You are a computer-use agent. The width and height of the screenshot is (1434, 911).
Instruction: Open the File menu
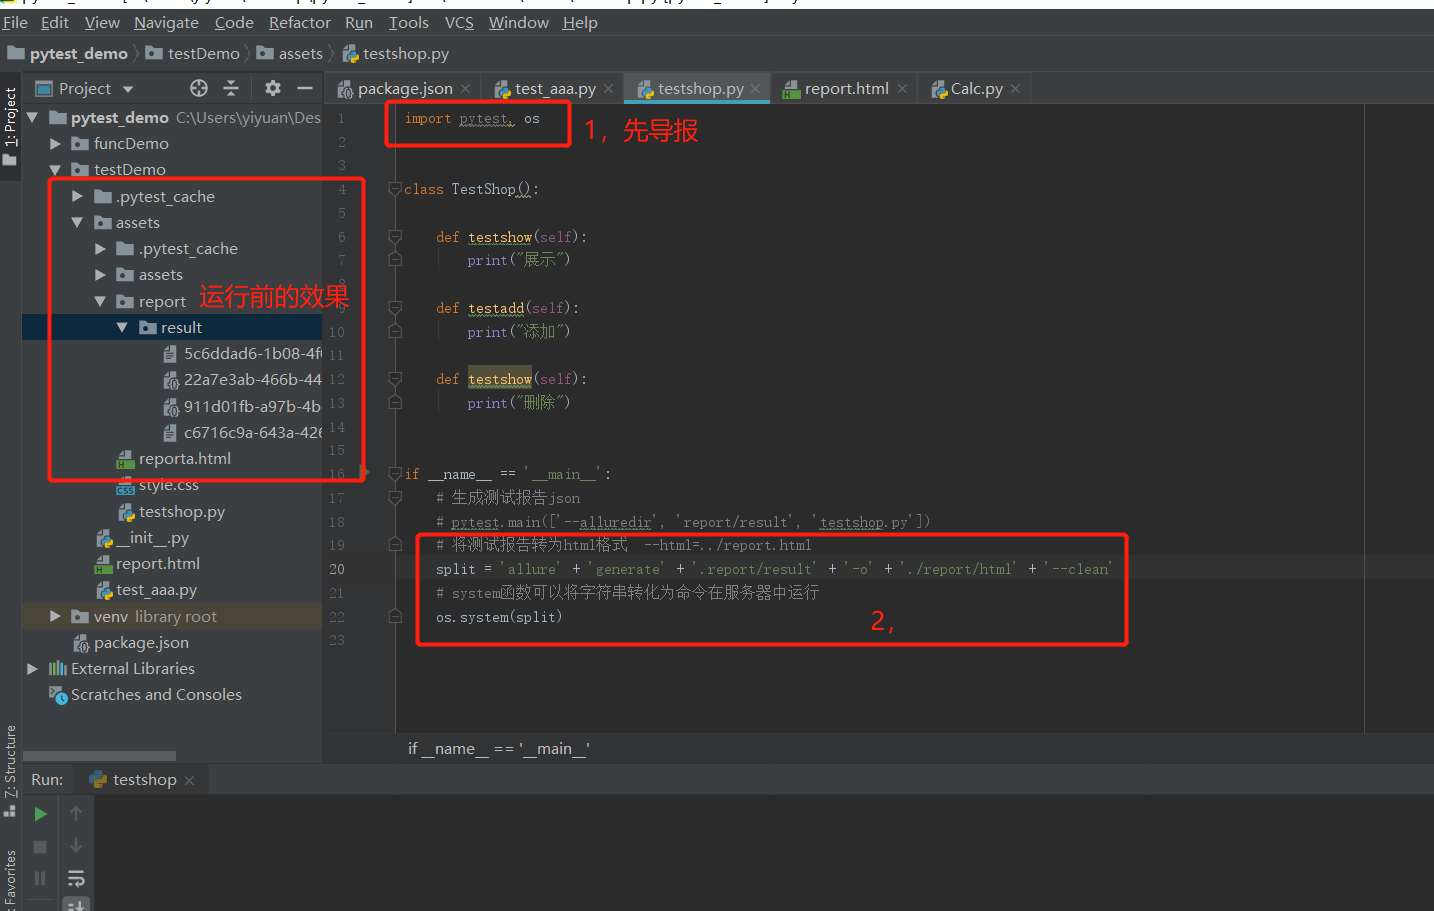(15, 22)
